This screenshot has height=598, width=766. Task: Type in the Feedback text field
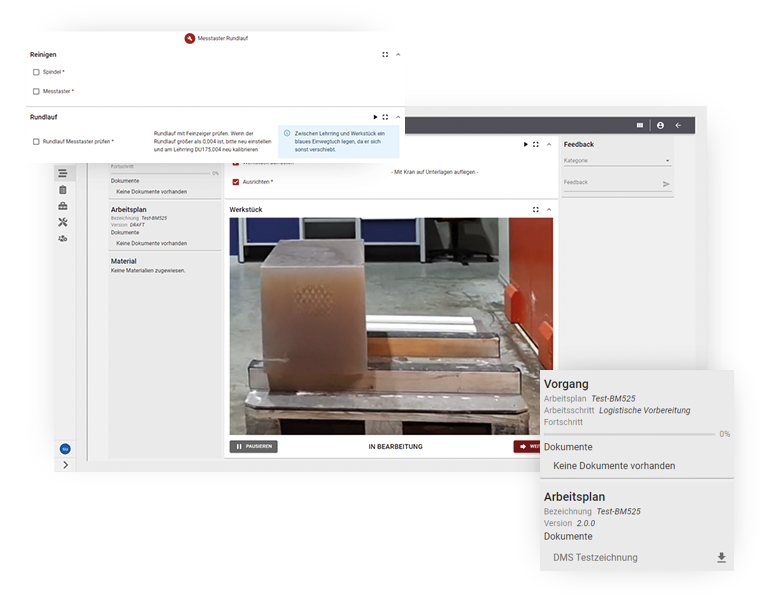(608, 183)
